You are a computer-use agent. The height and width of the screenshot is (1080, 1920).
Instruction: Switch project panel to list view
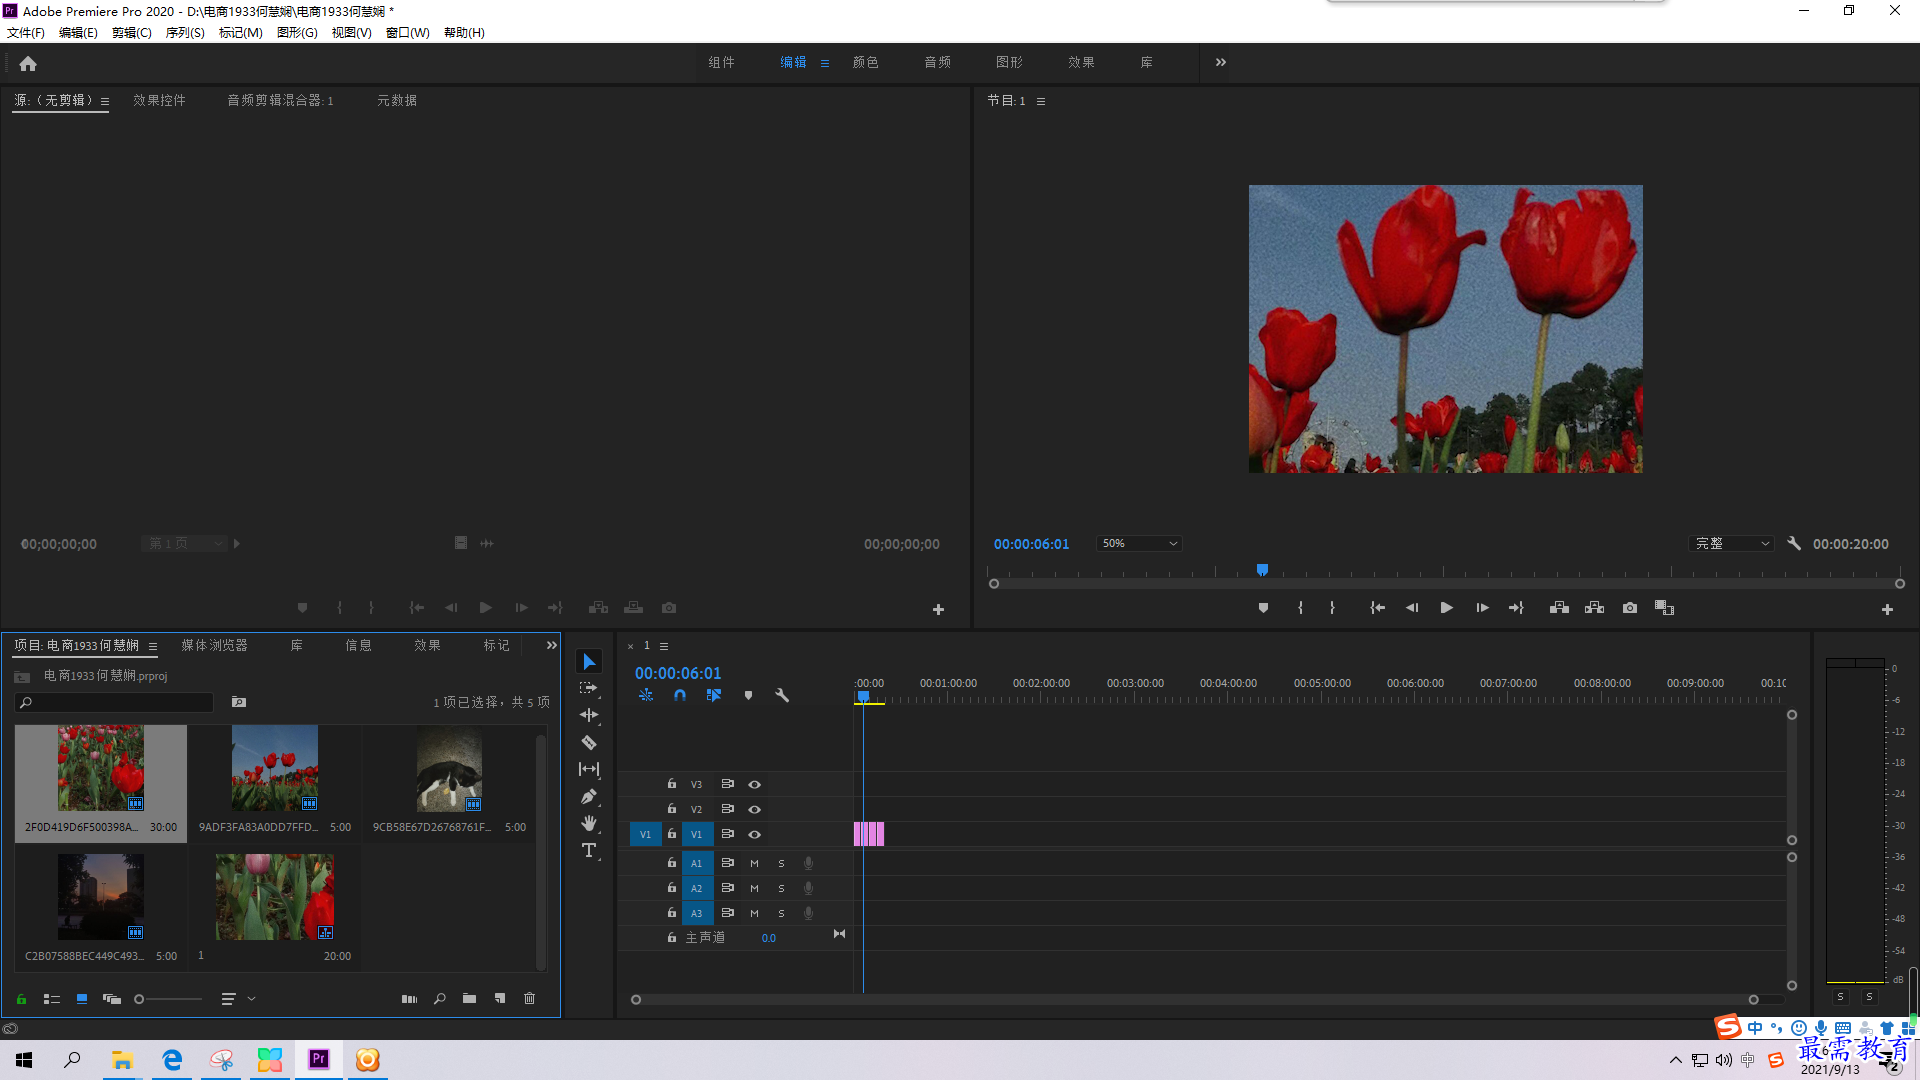tap(52, 998)
